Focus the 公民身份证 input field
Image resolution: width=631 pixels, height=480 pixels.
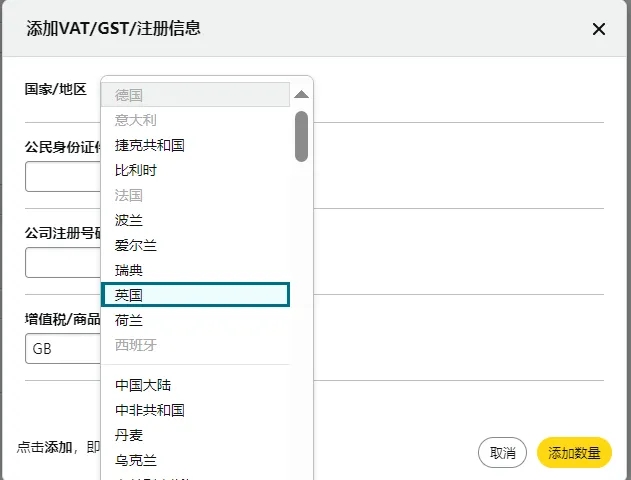(x=62, y=177)
